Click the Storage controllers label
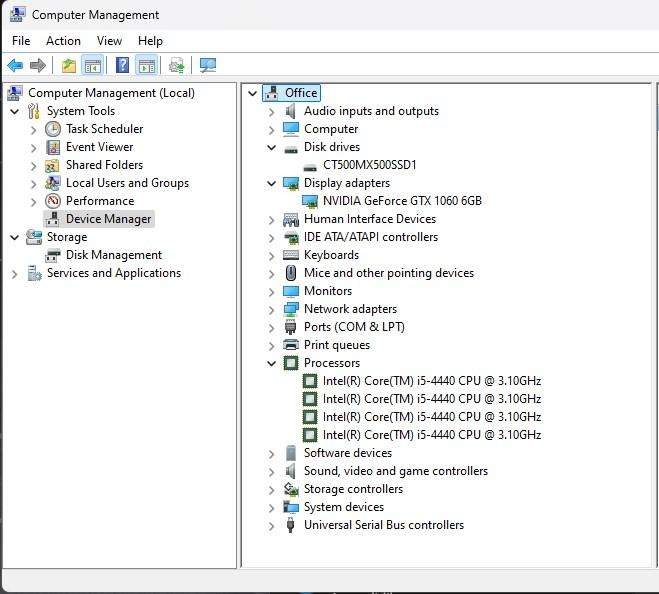Image resolution: width=659 pixels, height=594 pixels. (x=353, y=489)
